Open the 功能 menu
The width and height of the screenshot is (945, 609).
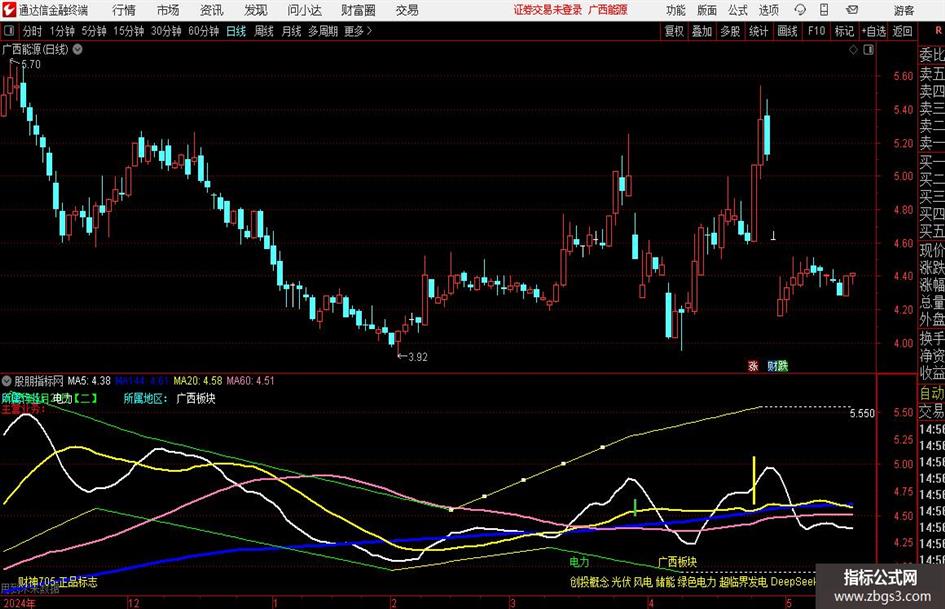tap(676, 10)
